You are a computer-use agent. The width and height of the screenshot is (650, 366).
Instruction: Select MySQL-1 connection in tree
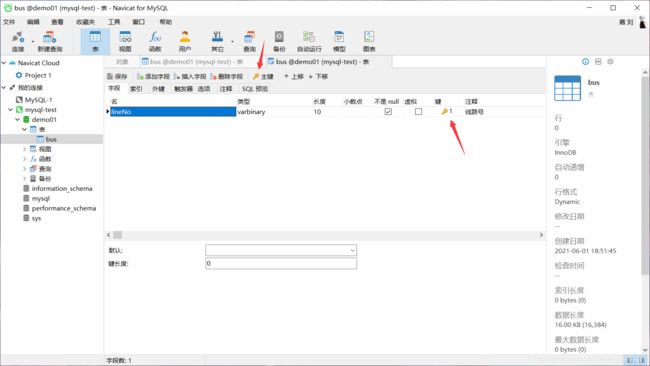38,100
